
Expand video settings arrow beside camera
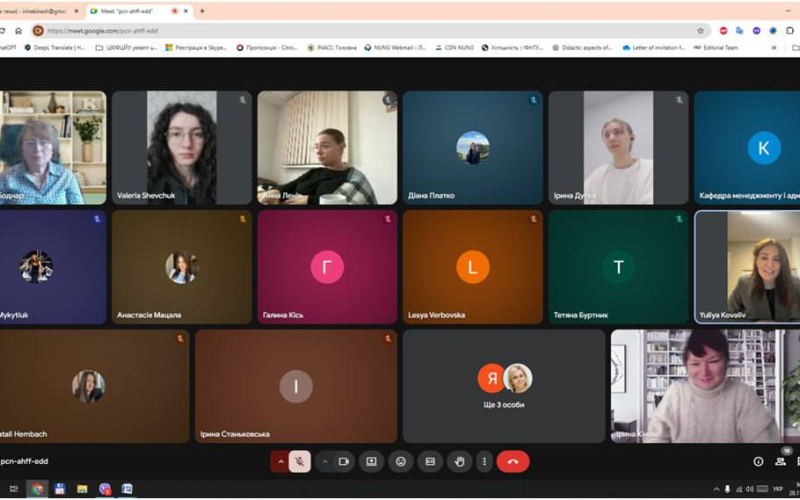tap(325, 461)
